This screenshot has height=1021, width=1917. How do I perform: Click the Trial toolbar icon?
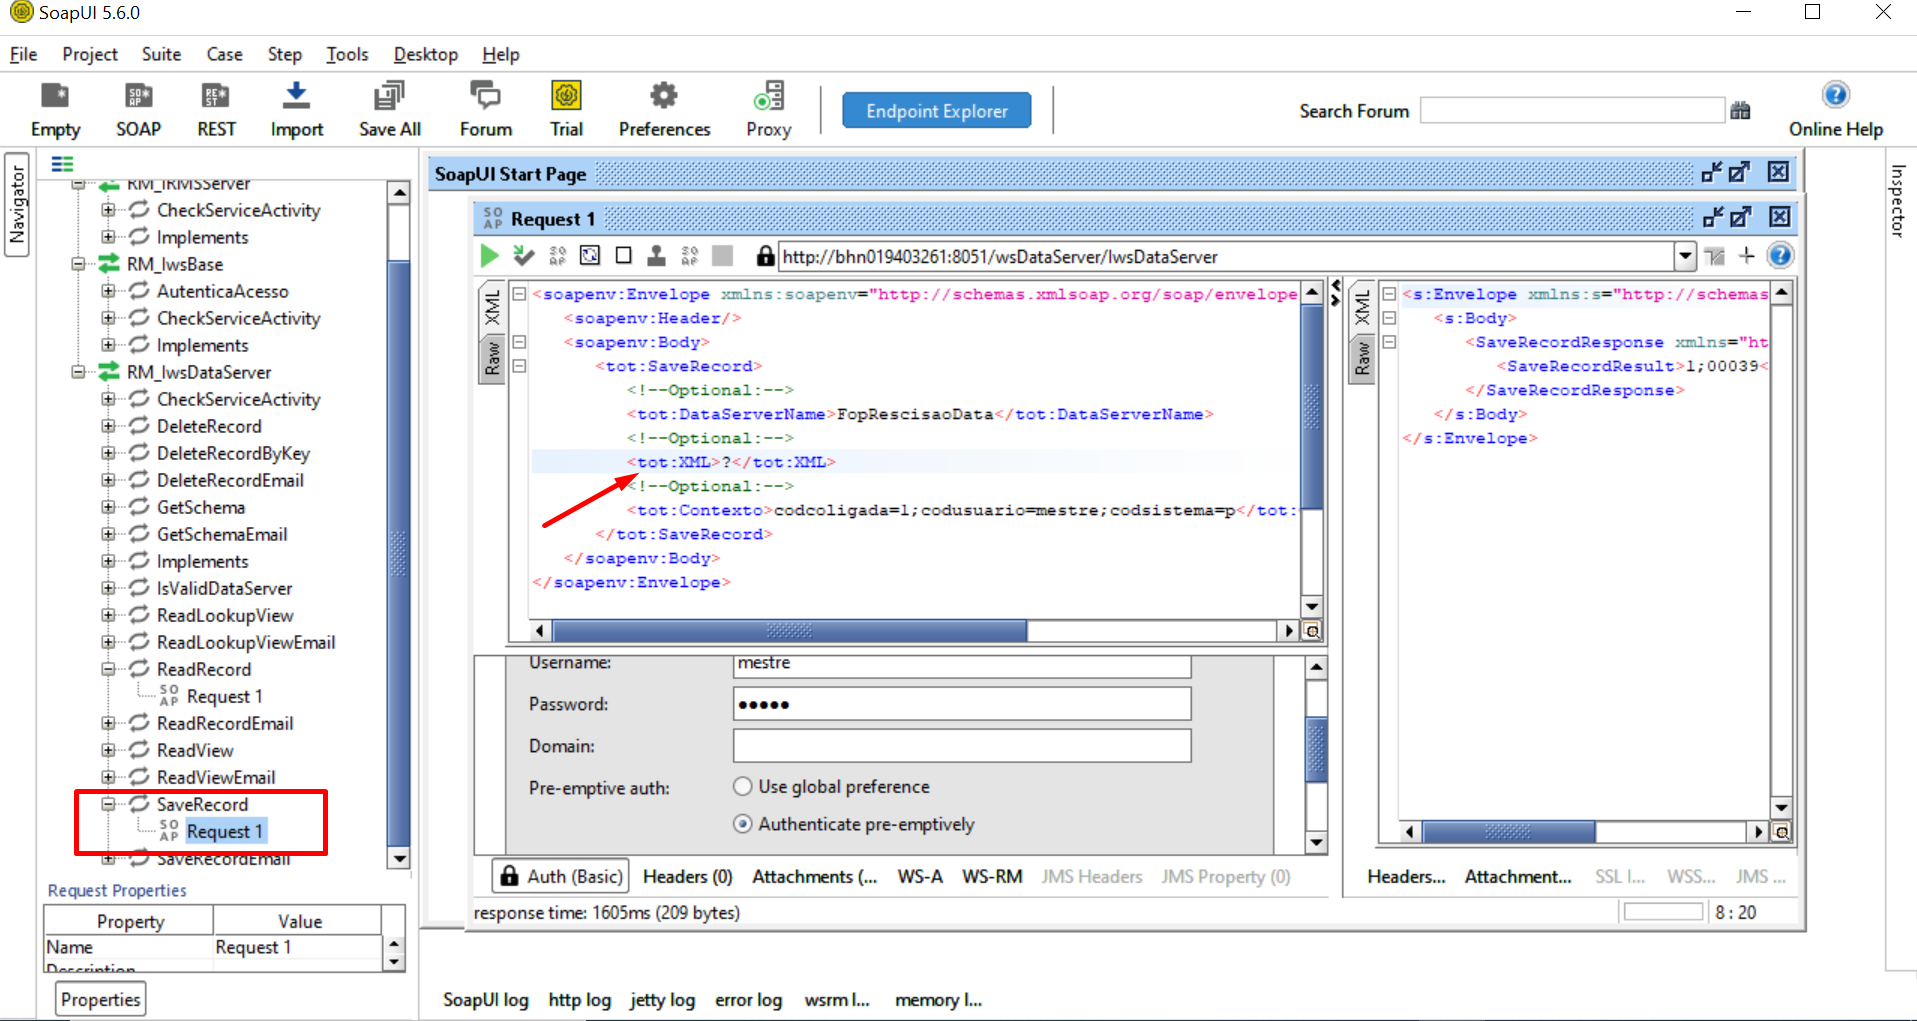[566, 109]
